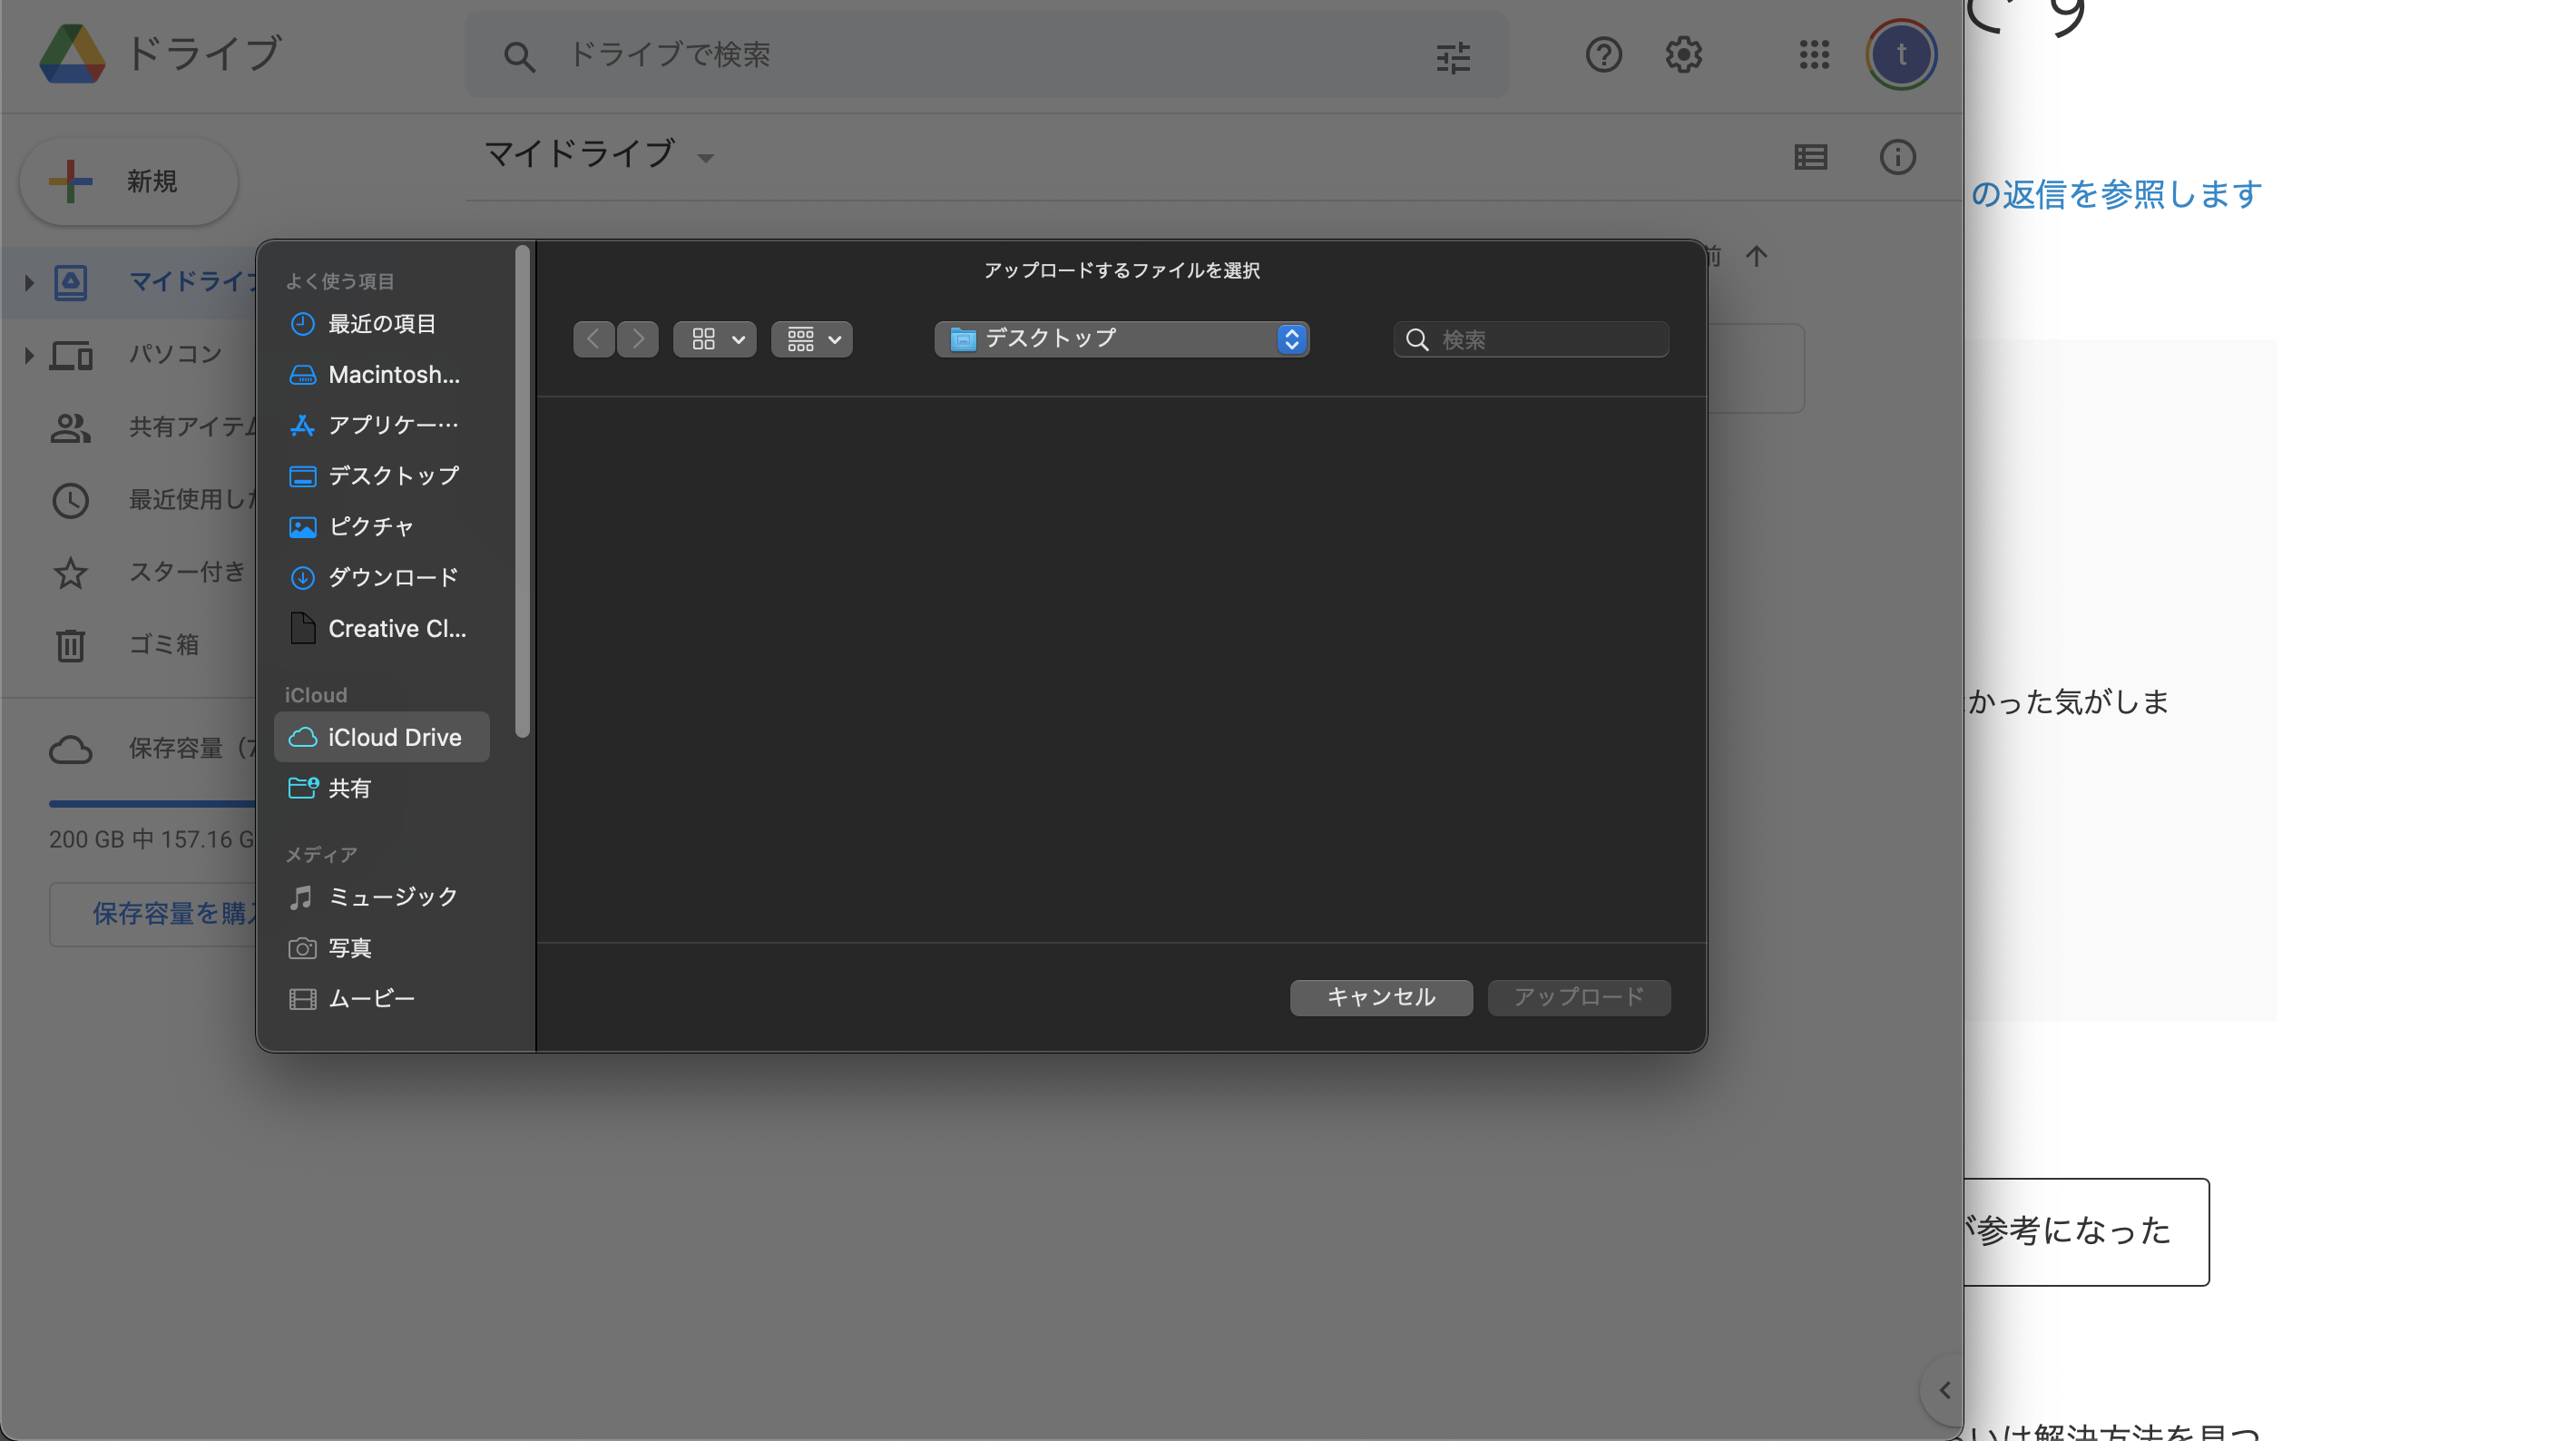Show Drive details info panel icon
This screenshot has width=2576, height=1441.
click(1897, 157)
